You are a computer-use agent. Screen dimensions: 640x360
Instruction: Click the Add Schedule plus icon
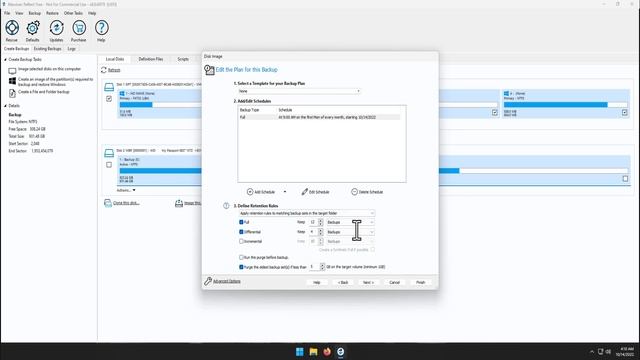[x=250, y=192]
